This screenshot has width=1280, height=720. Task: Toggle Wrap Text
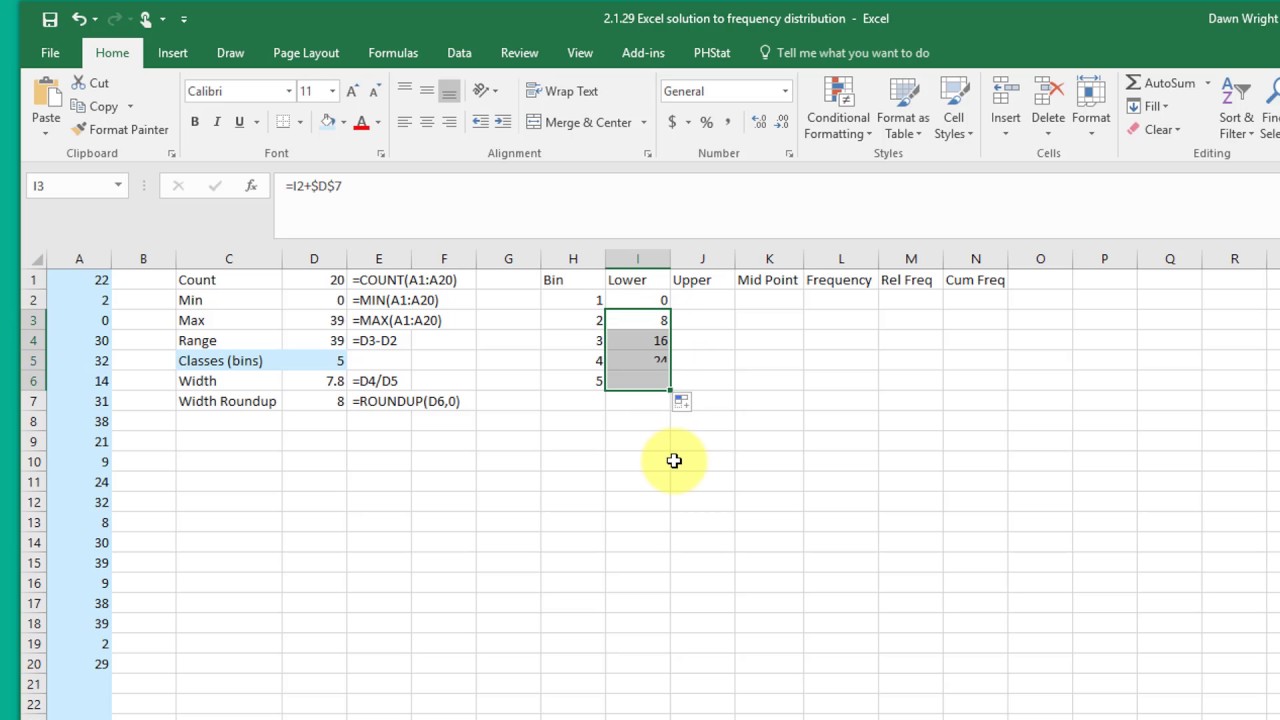pyautogui.click(x=562, y=91)
